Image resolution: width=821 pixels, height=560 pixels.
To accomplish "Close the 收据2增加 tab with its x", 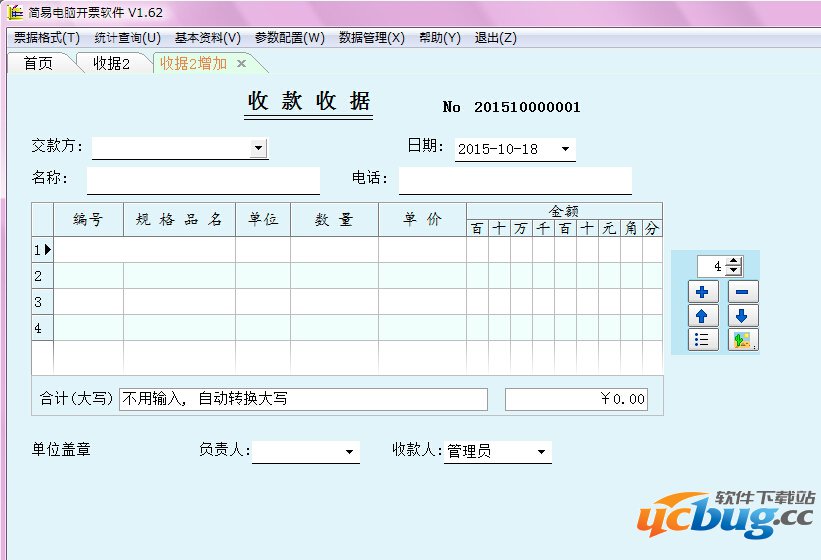I will pos(241,64).
